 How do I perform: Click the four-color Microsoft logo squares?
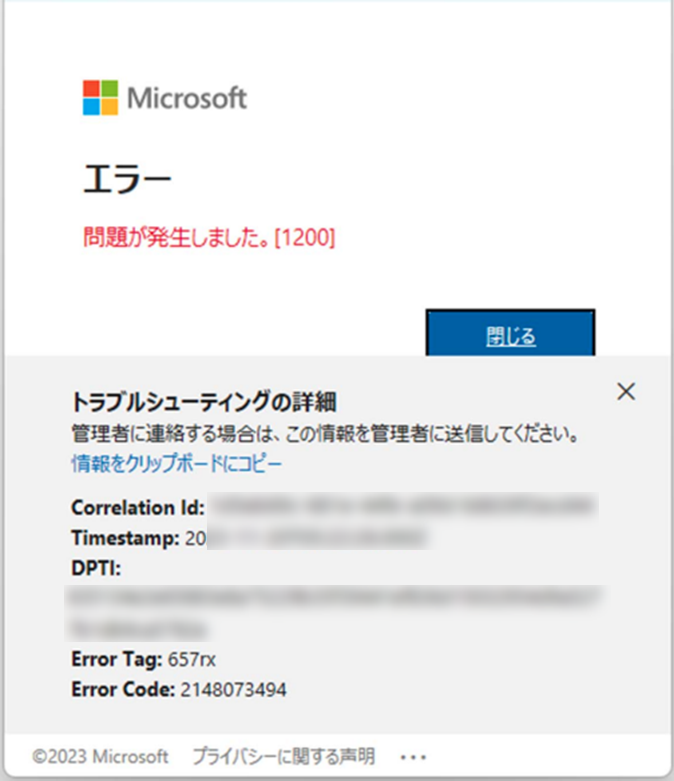point(100,98)
